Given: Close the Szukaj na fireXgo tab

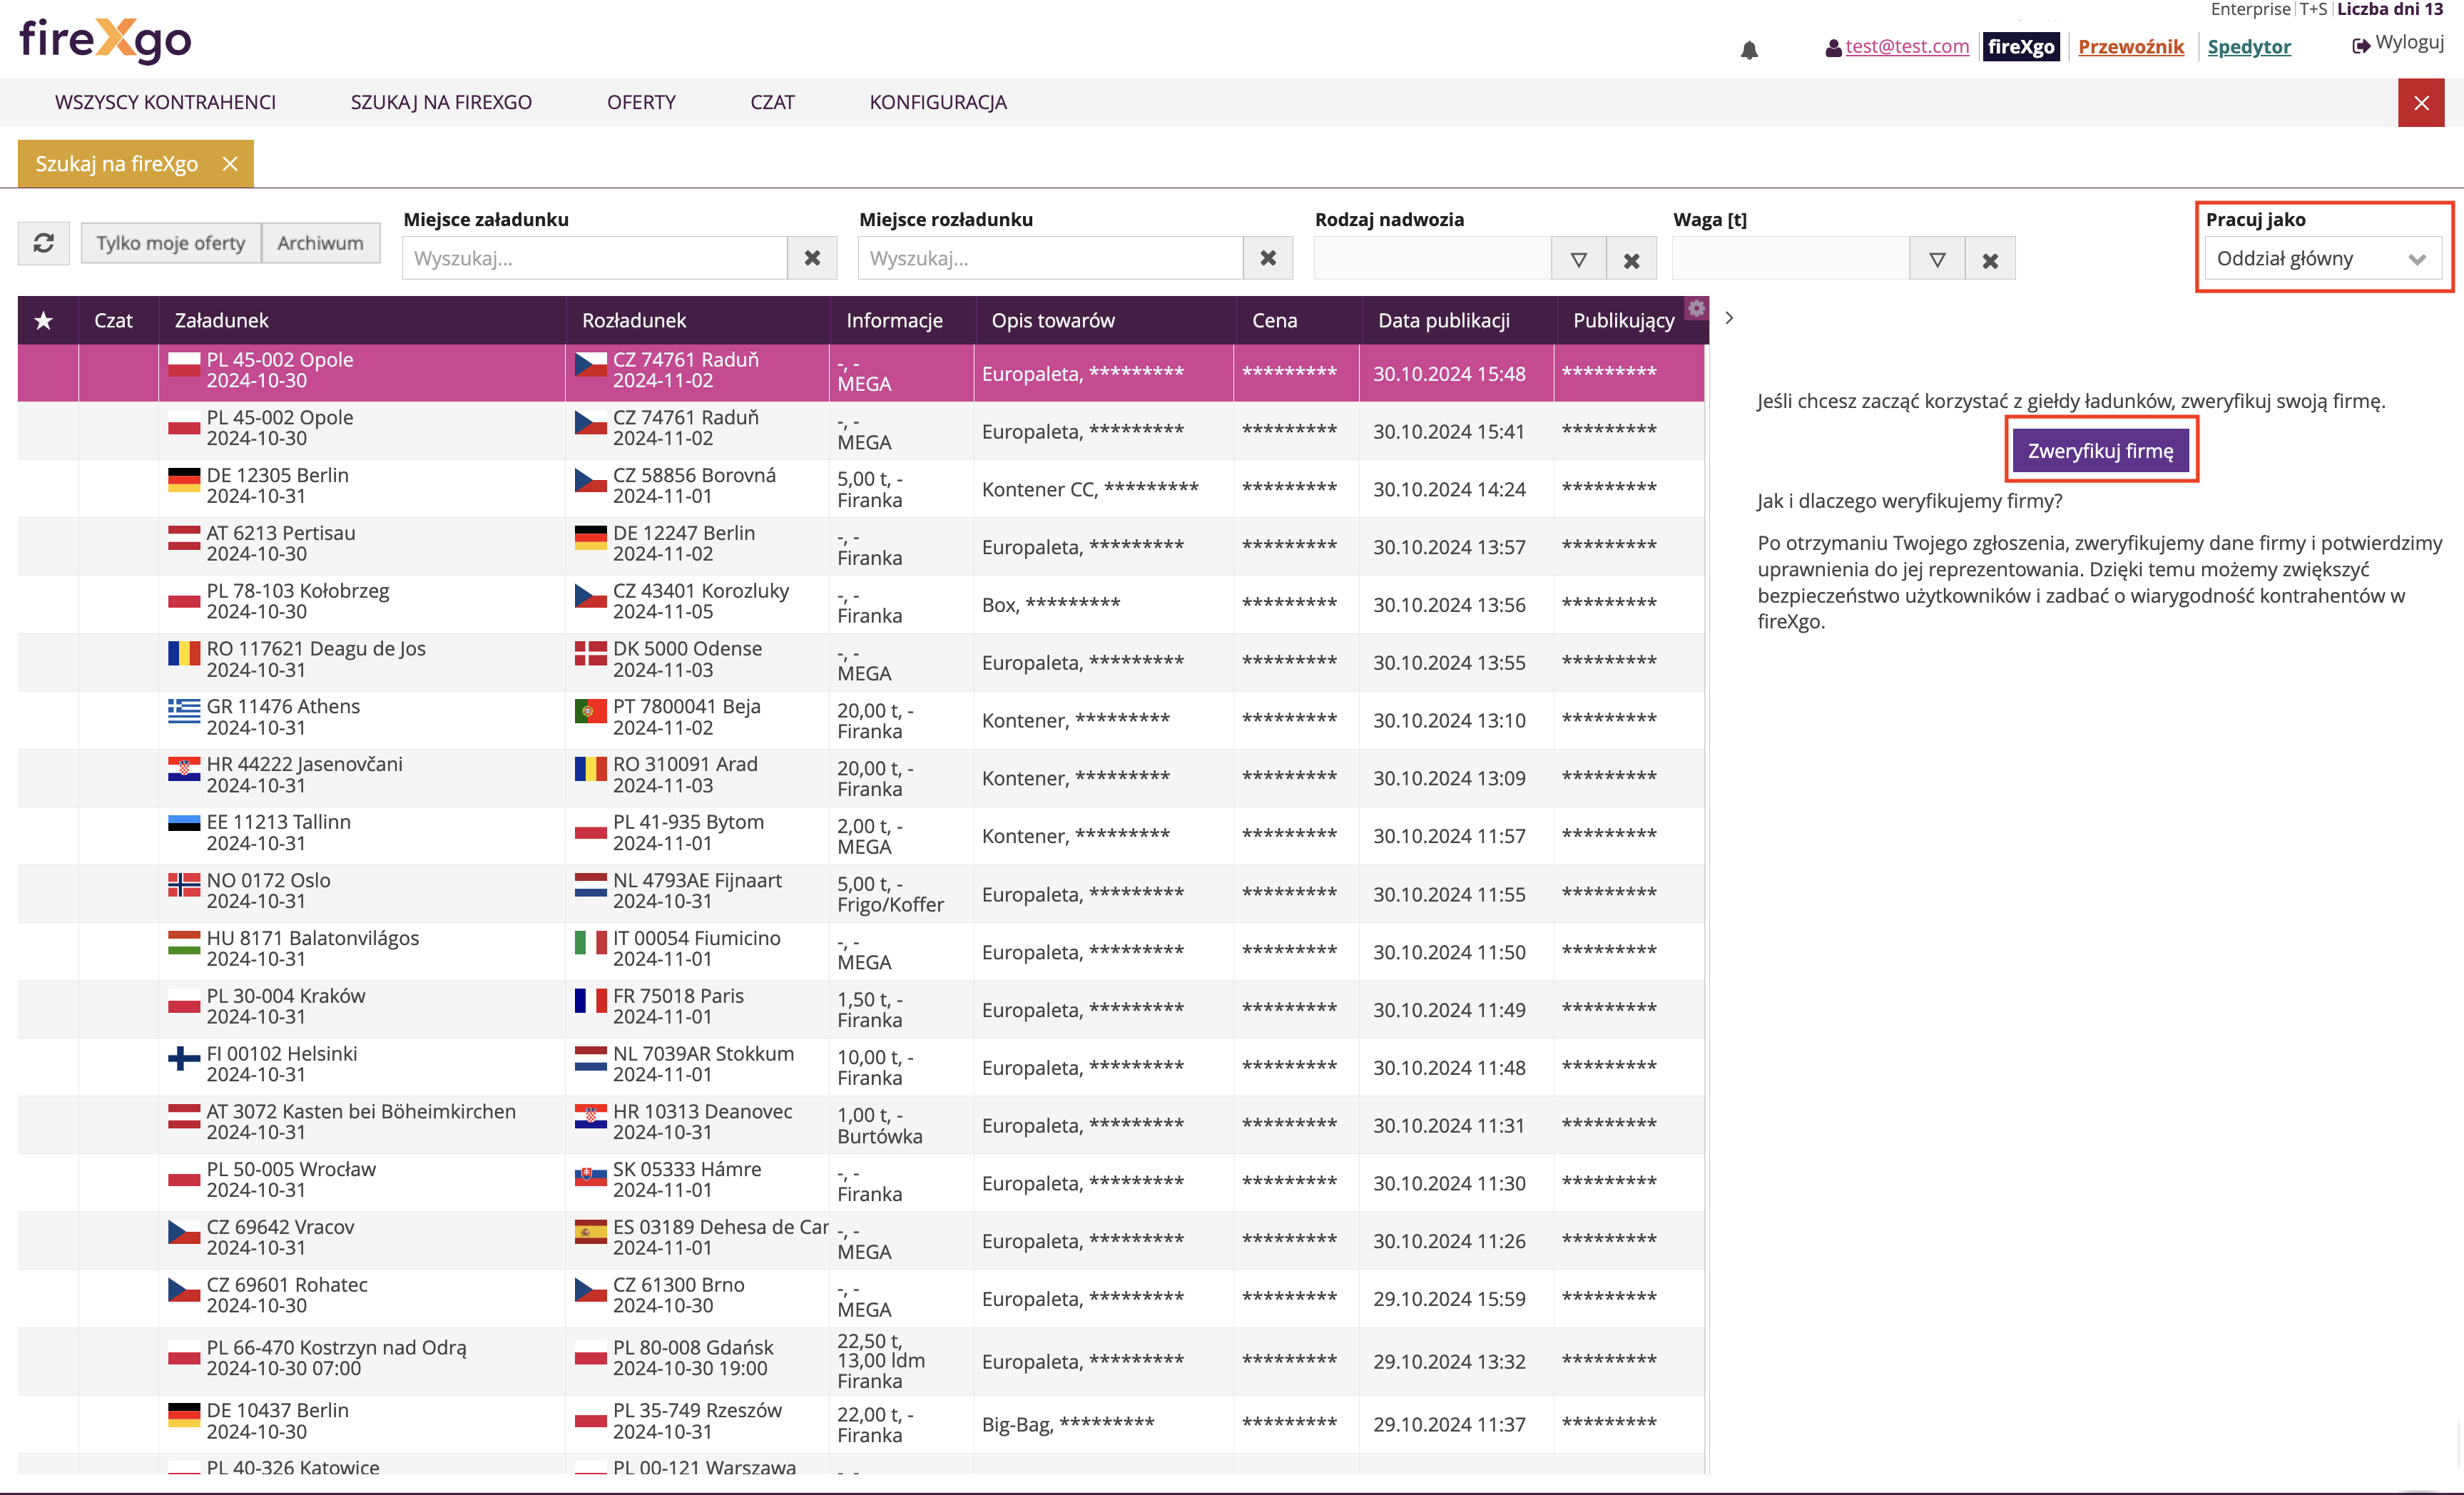Looking at the screenshot, I should pos(230,164).
